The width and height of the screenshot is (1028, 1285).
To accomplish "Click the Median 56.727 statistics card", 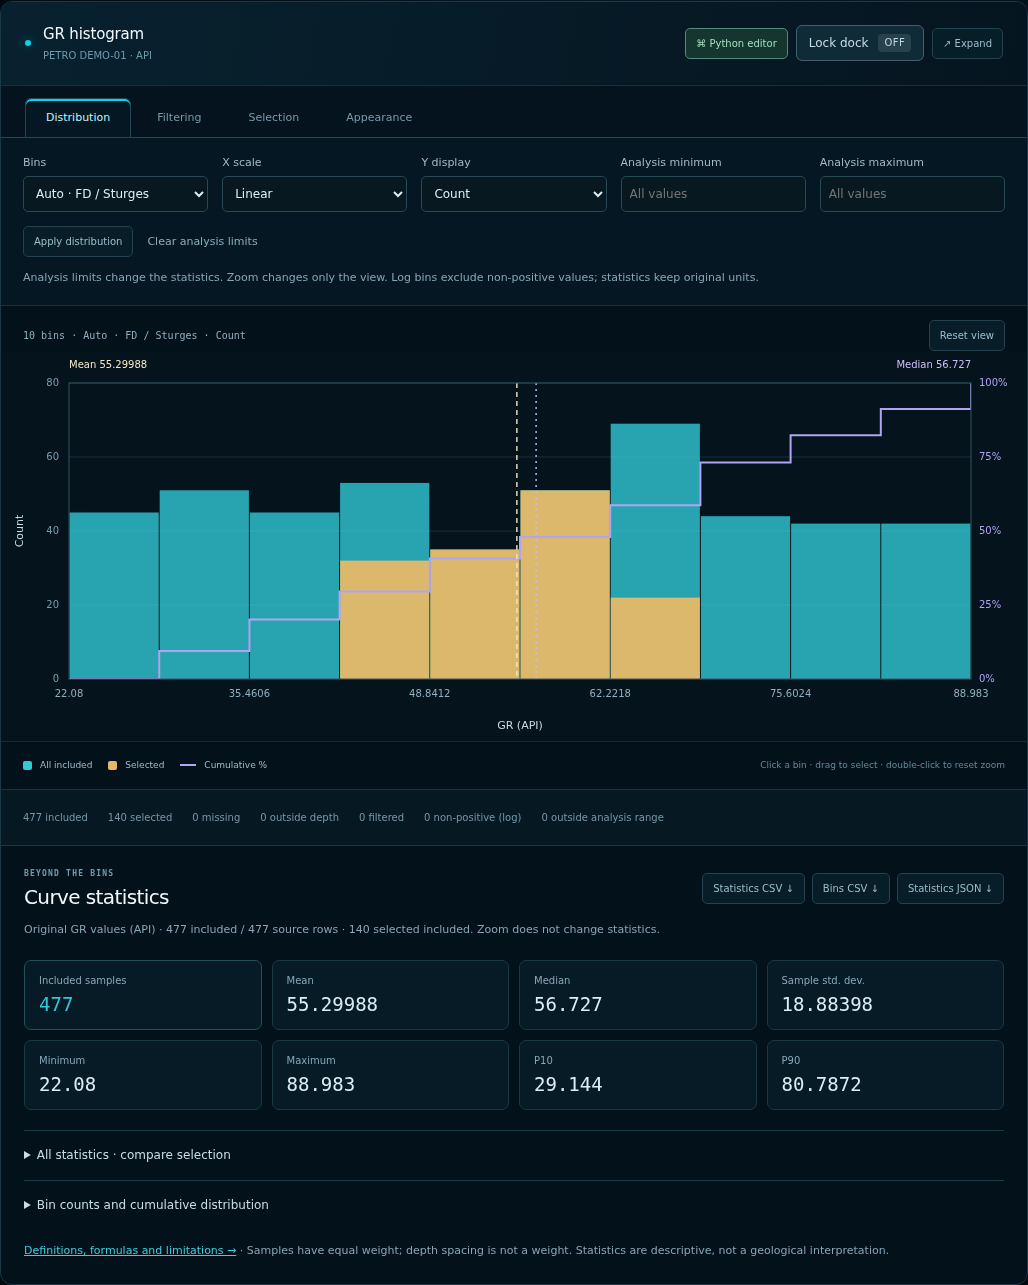I will (638, 995).
